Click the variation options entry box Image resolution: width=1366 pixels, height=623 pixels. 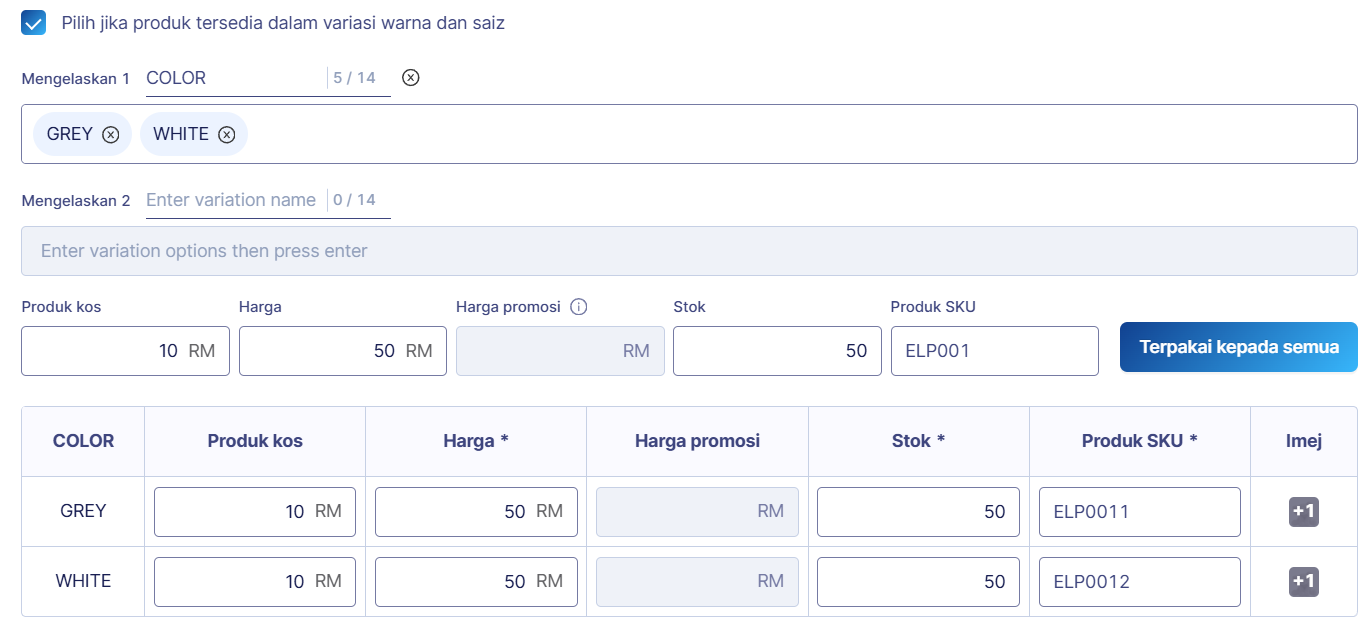click(x=689, y=251)
